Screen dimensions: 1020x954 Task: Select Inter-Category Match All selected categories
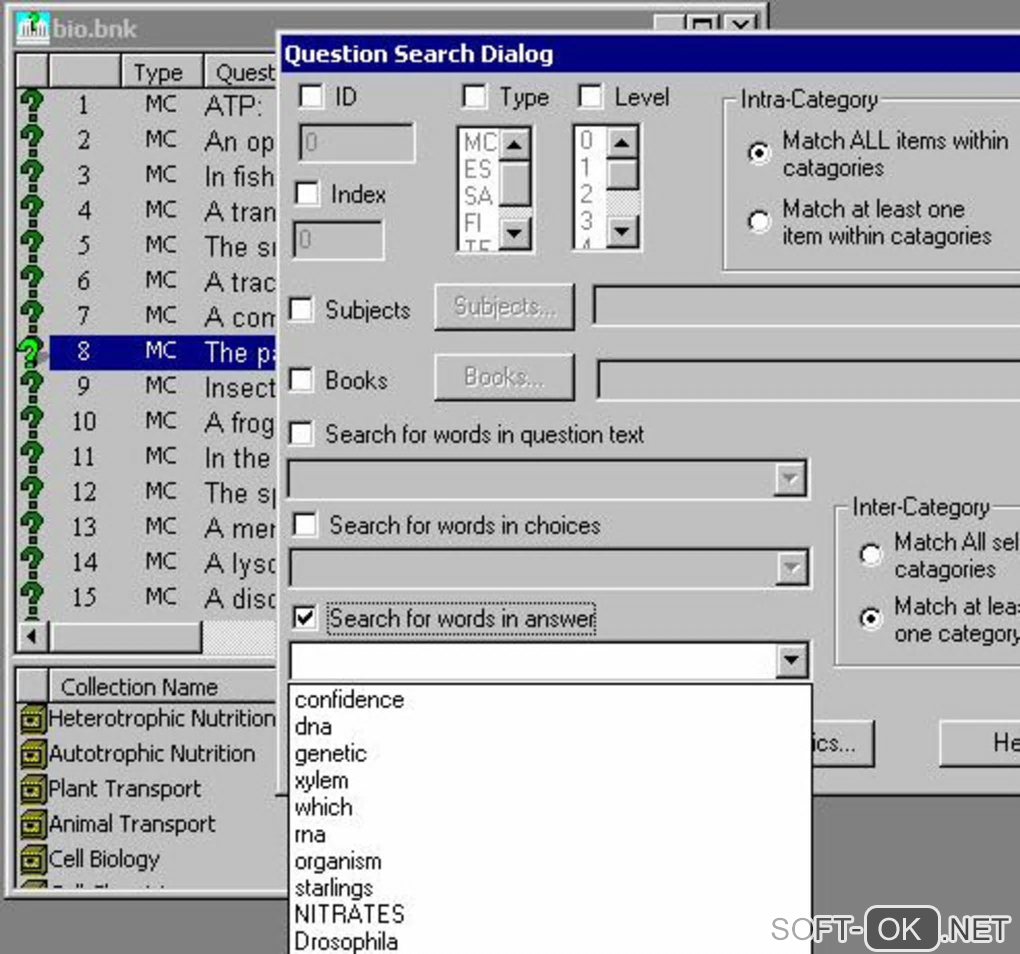pyautogui.click(x=870, y=555)
